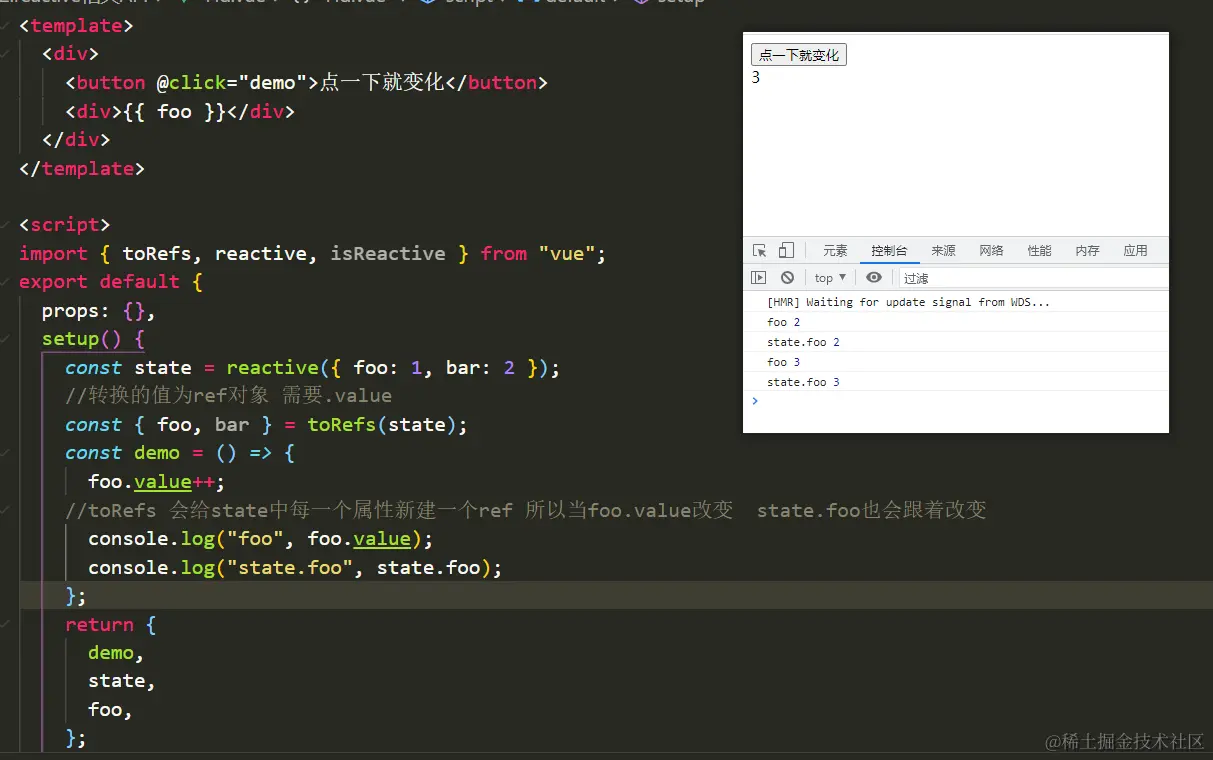This screenshot has height=760, width=1213.
Task: Toggle the device toolbar icon
Action: tap(786, 251)
